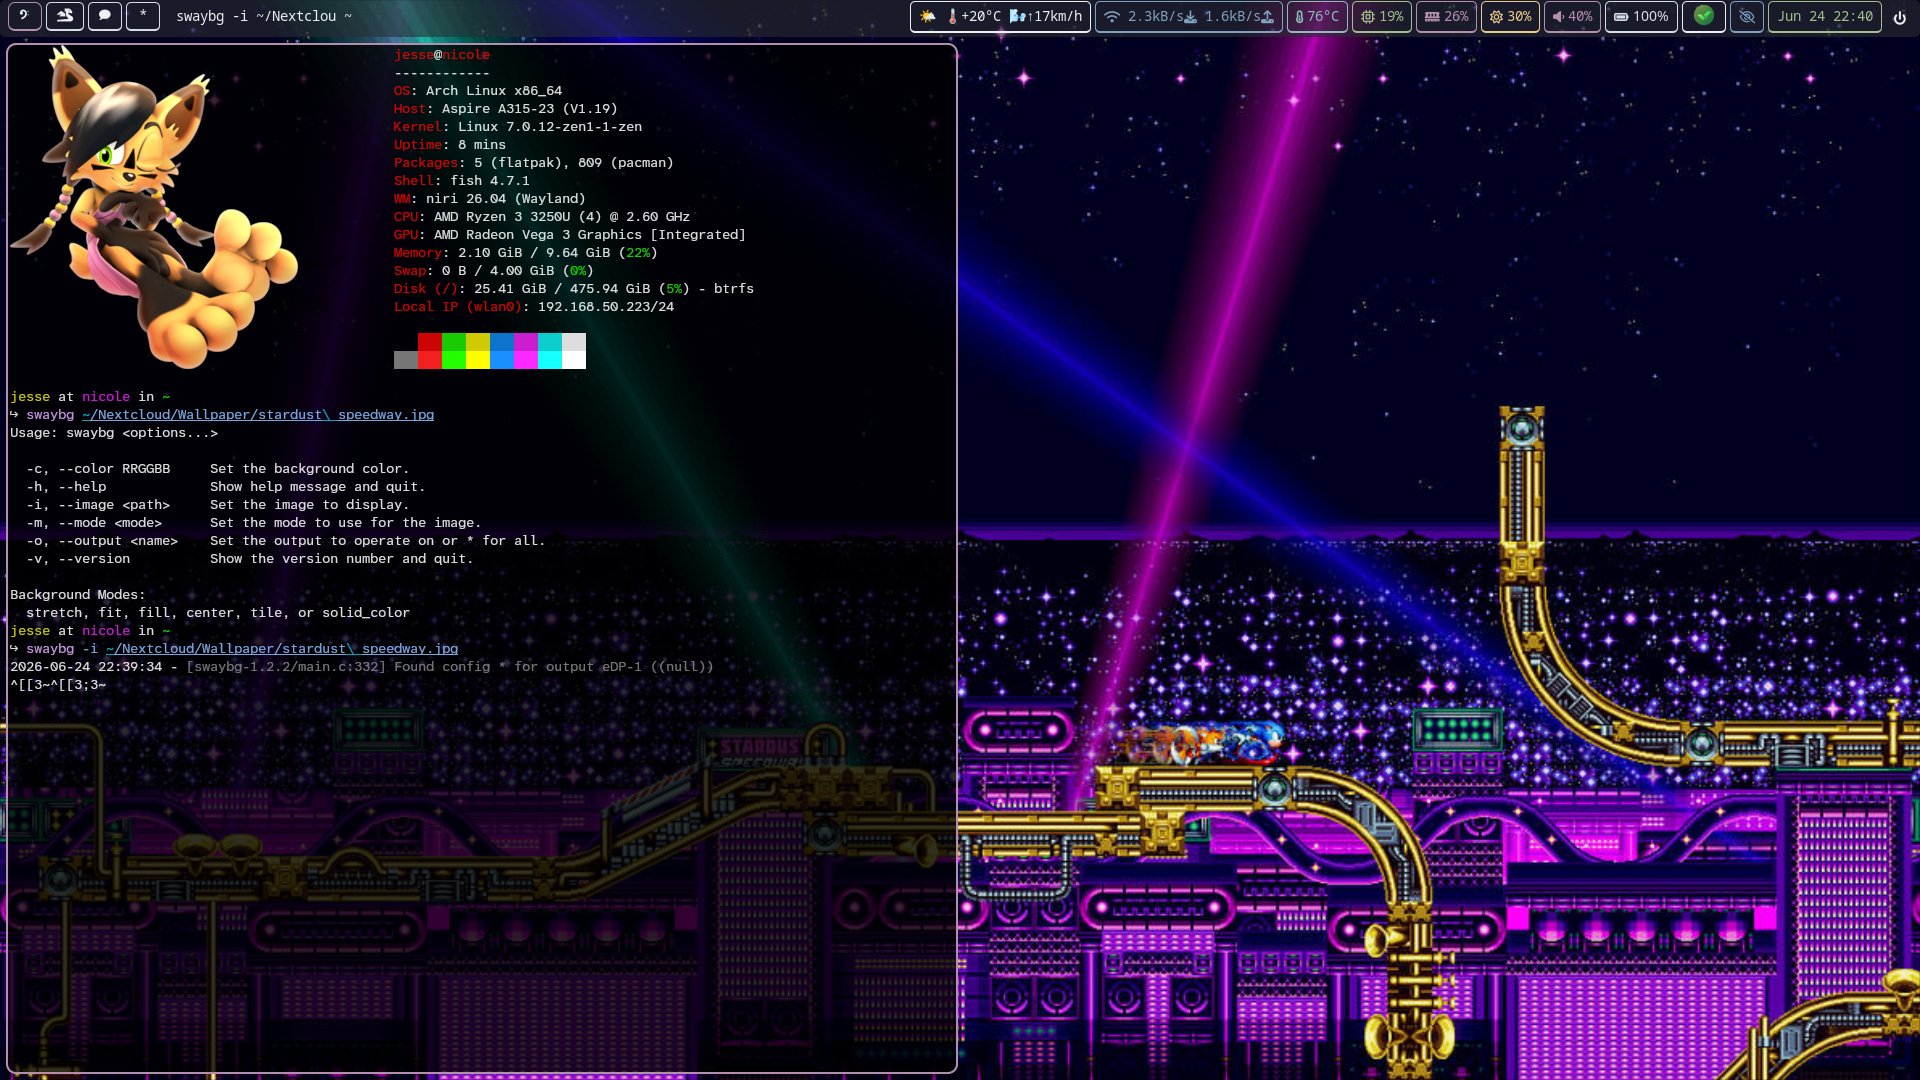Screen dimensions: 1920x1080
Task: Click the 'Shell: fish 4.7.1' line
Action: (x=462, y=181)
